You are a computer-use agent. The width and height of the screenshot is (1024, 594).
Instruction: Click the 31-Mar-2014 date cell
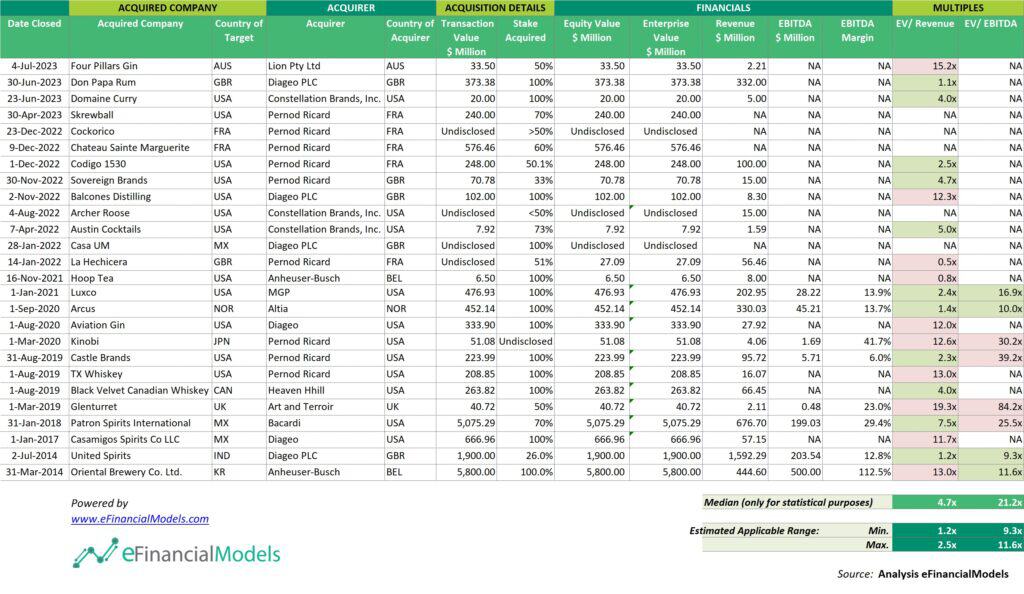pyautogui.click(x=34, y=472)
